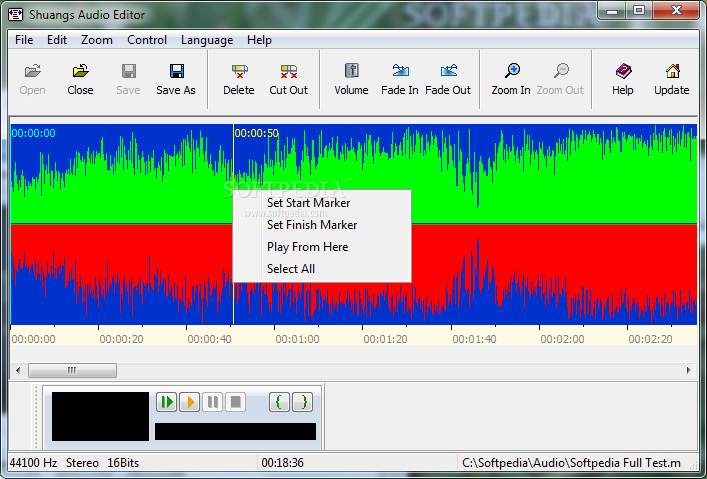The image size is (707, 479).
Task: Click the 44100 Hz status bar entry
Action: [33, 463]
